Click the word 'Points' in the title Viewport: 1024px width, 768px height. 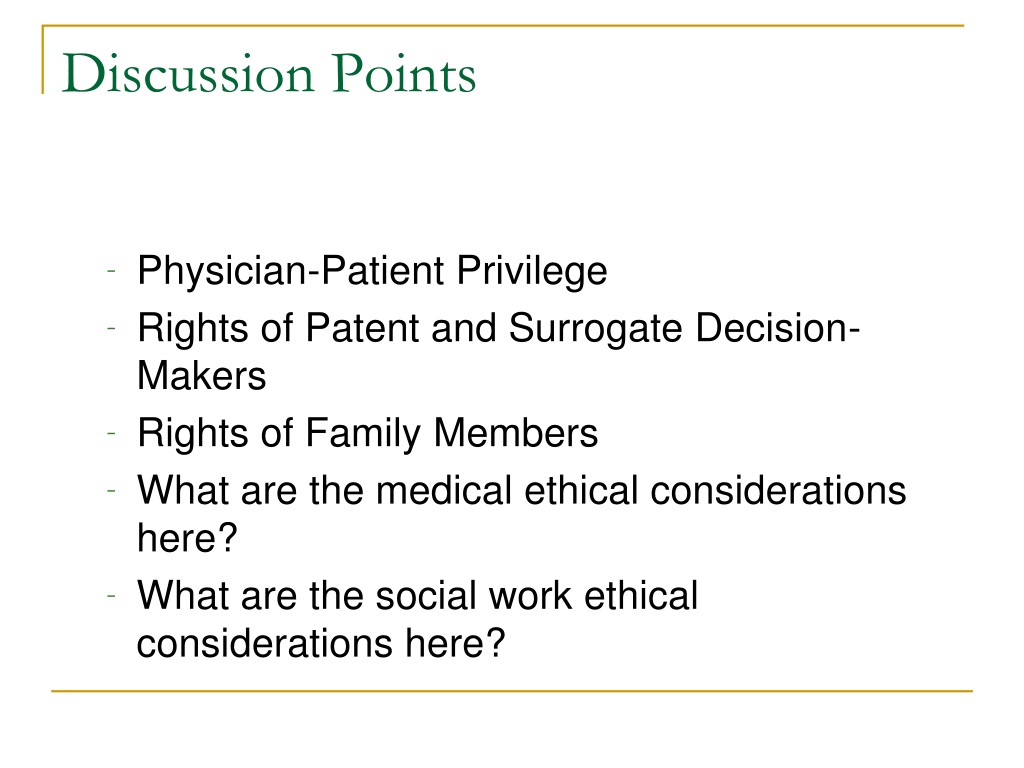(x=404, y=73)
